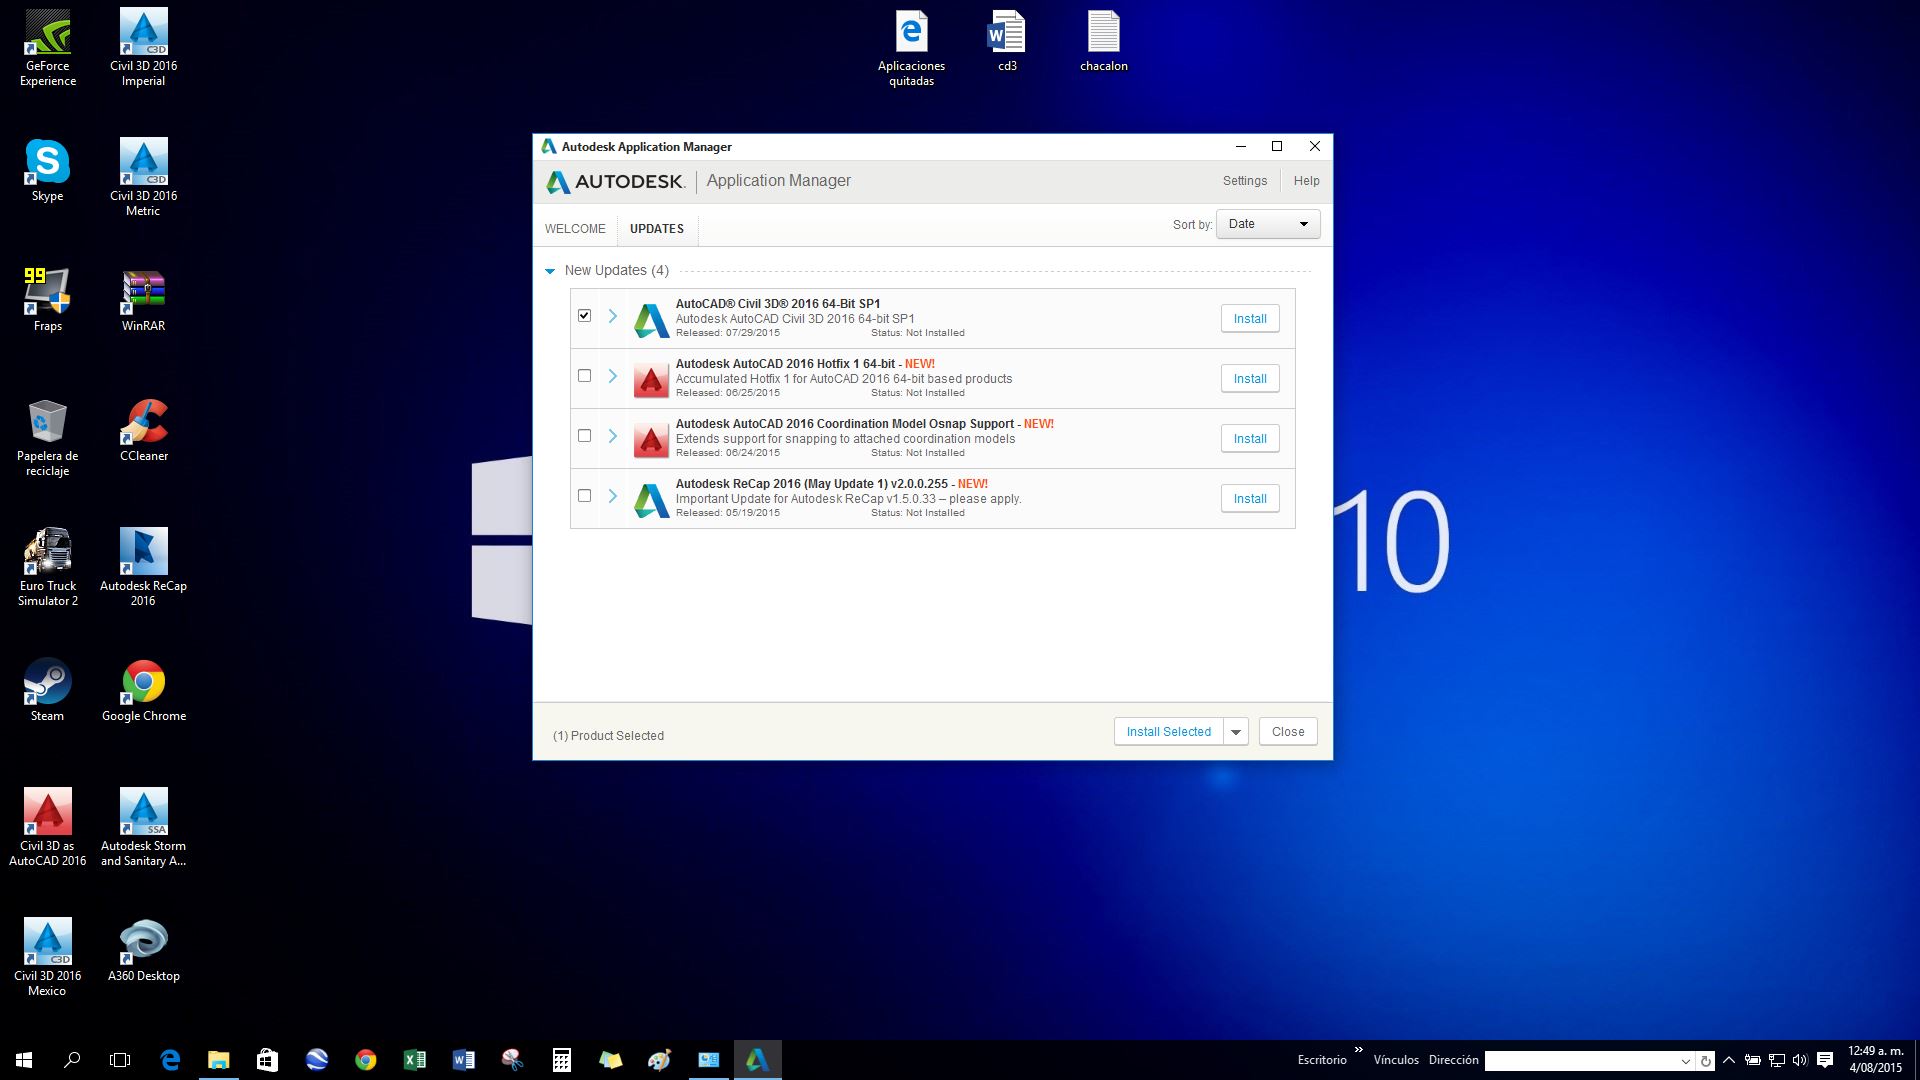
Task: Launch CCleaner from the desktop
Action: pos(143,430)
